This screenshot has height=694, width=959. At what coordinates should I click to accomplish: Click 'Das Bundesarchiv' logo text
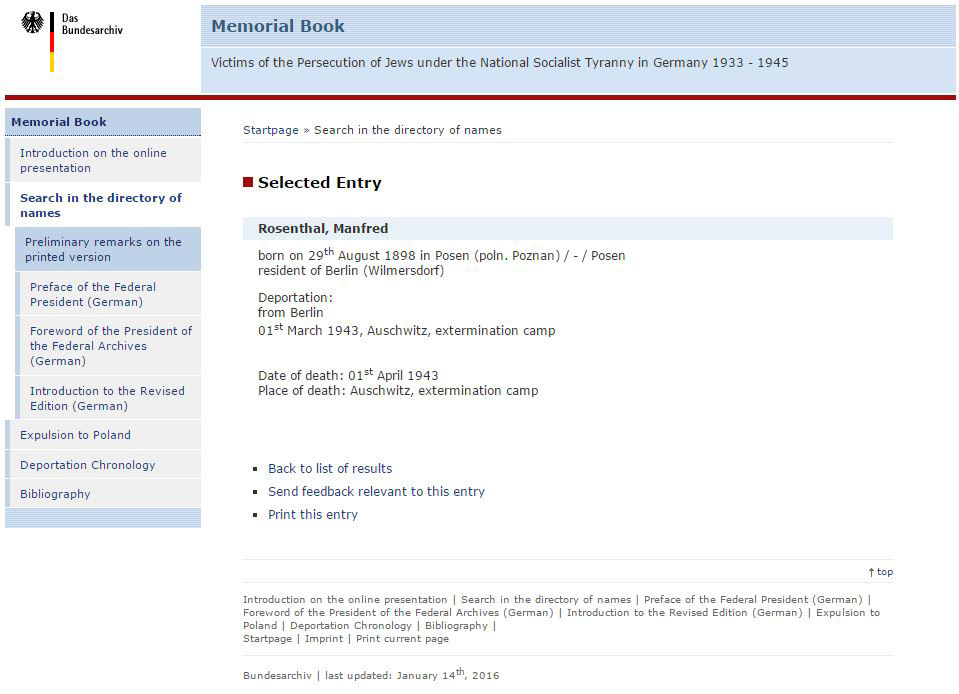[92, 24]
